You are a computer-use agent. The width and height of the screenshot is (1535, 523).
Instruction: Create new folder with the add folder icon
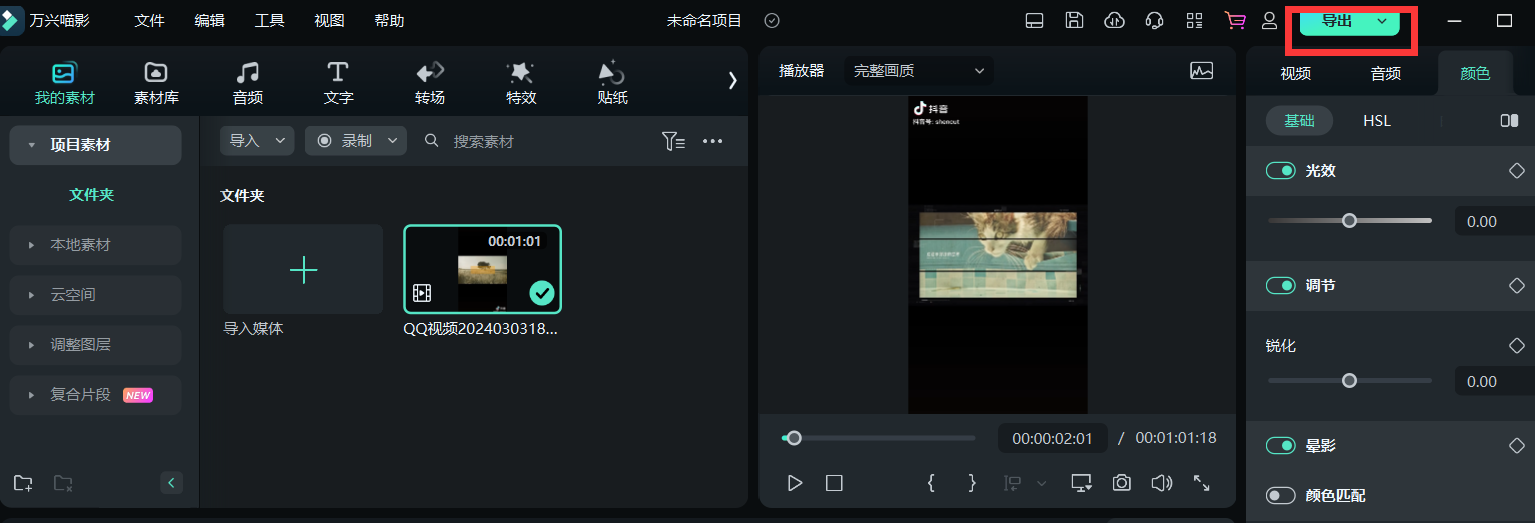point(23,484)
